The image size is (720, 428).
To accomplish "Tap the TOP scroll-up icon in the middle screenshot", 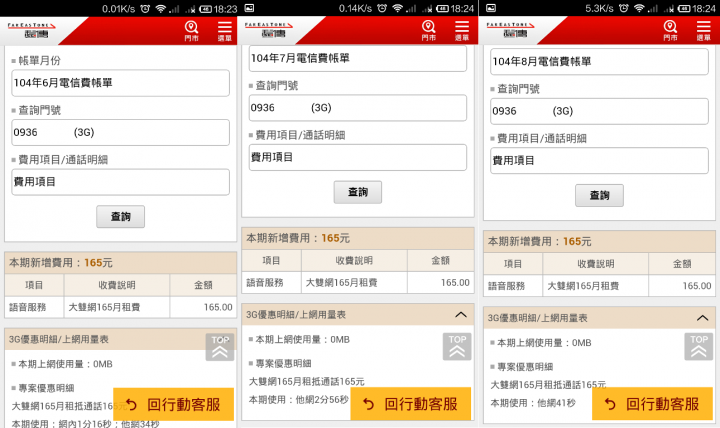I will (x=457, y=346).
